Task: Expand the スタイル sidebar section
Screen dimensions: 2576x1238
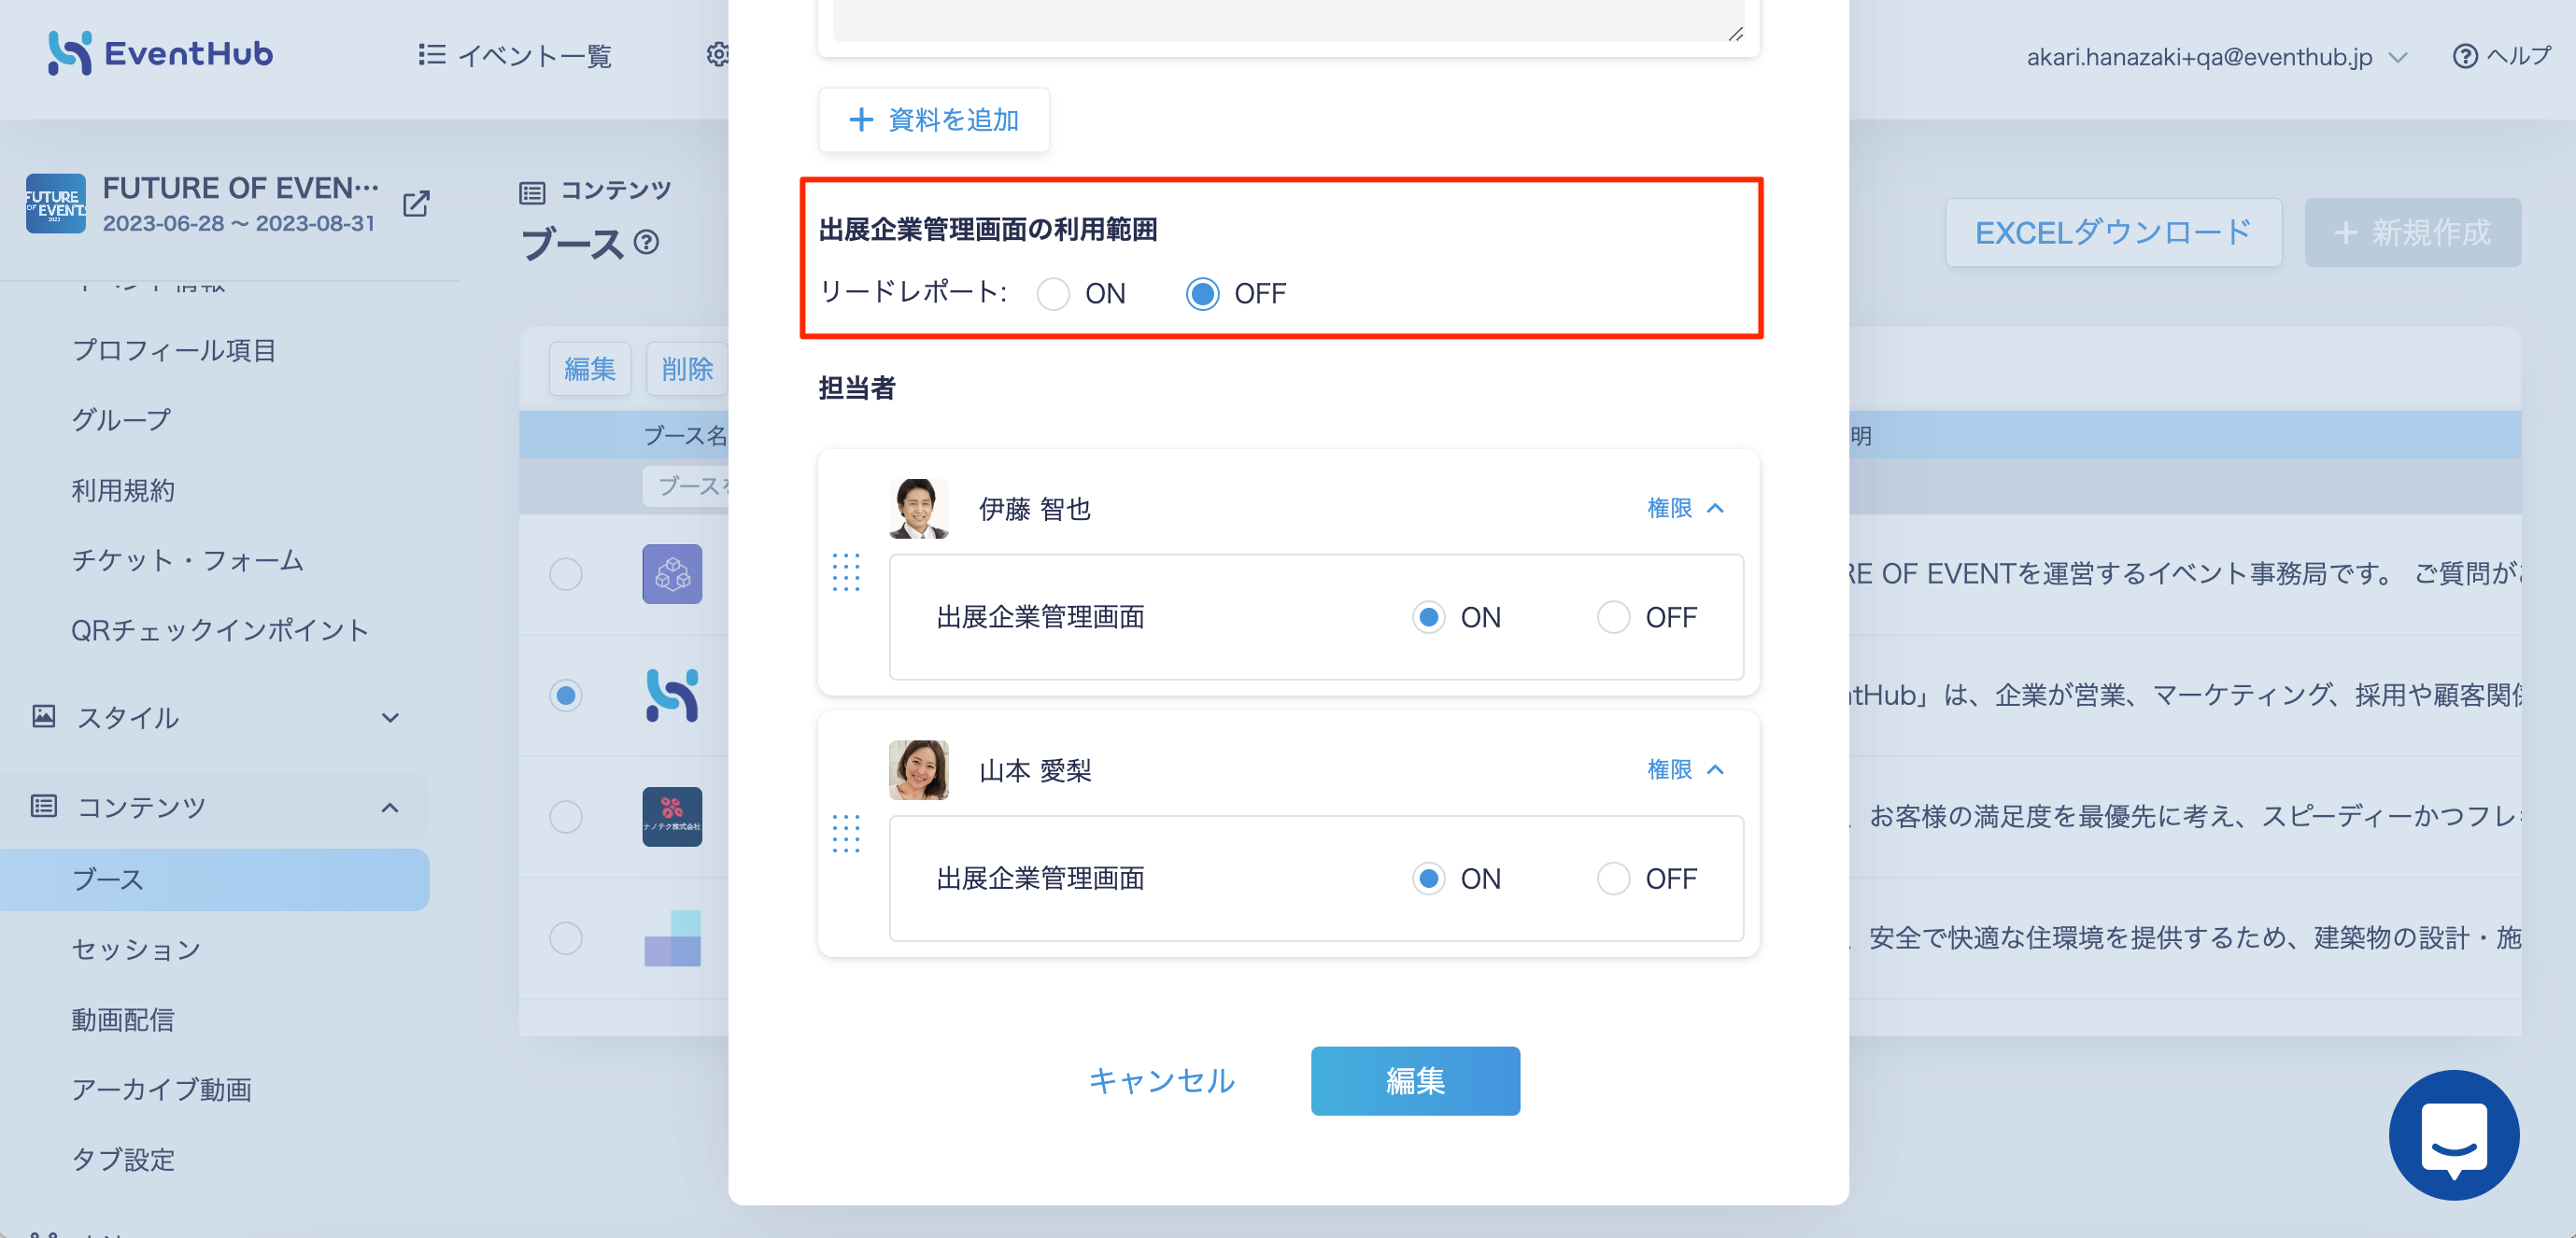Action: pyautogui.click(x=390, y=717)
